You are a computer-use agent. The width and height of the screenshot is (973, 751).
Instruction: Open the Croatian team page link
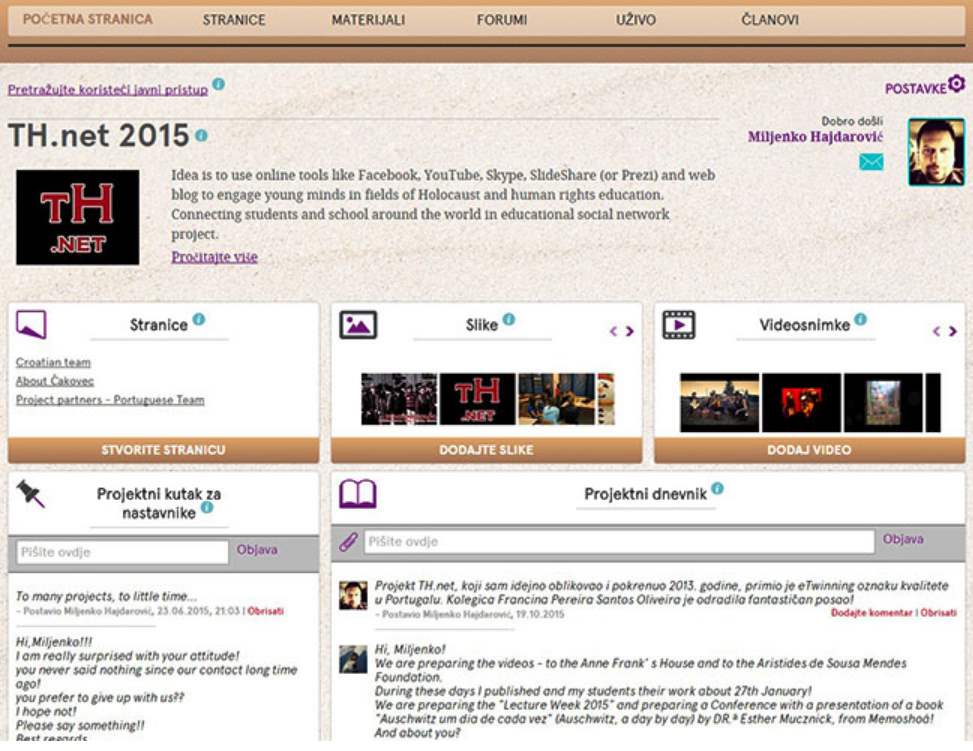[x=53, y=363]
